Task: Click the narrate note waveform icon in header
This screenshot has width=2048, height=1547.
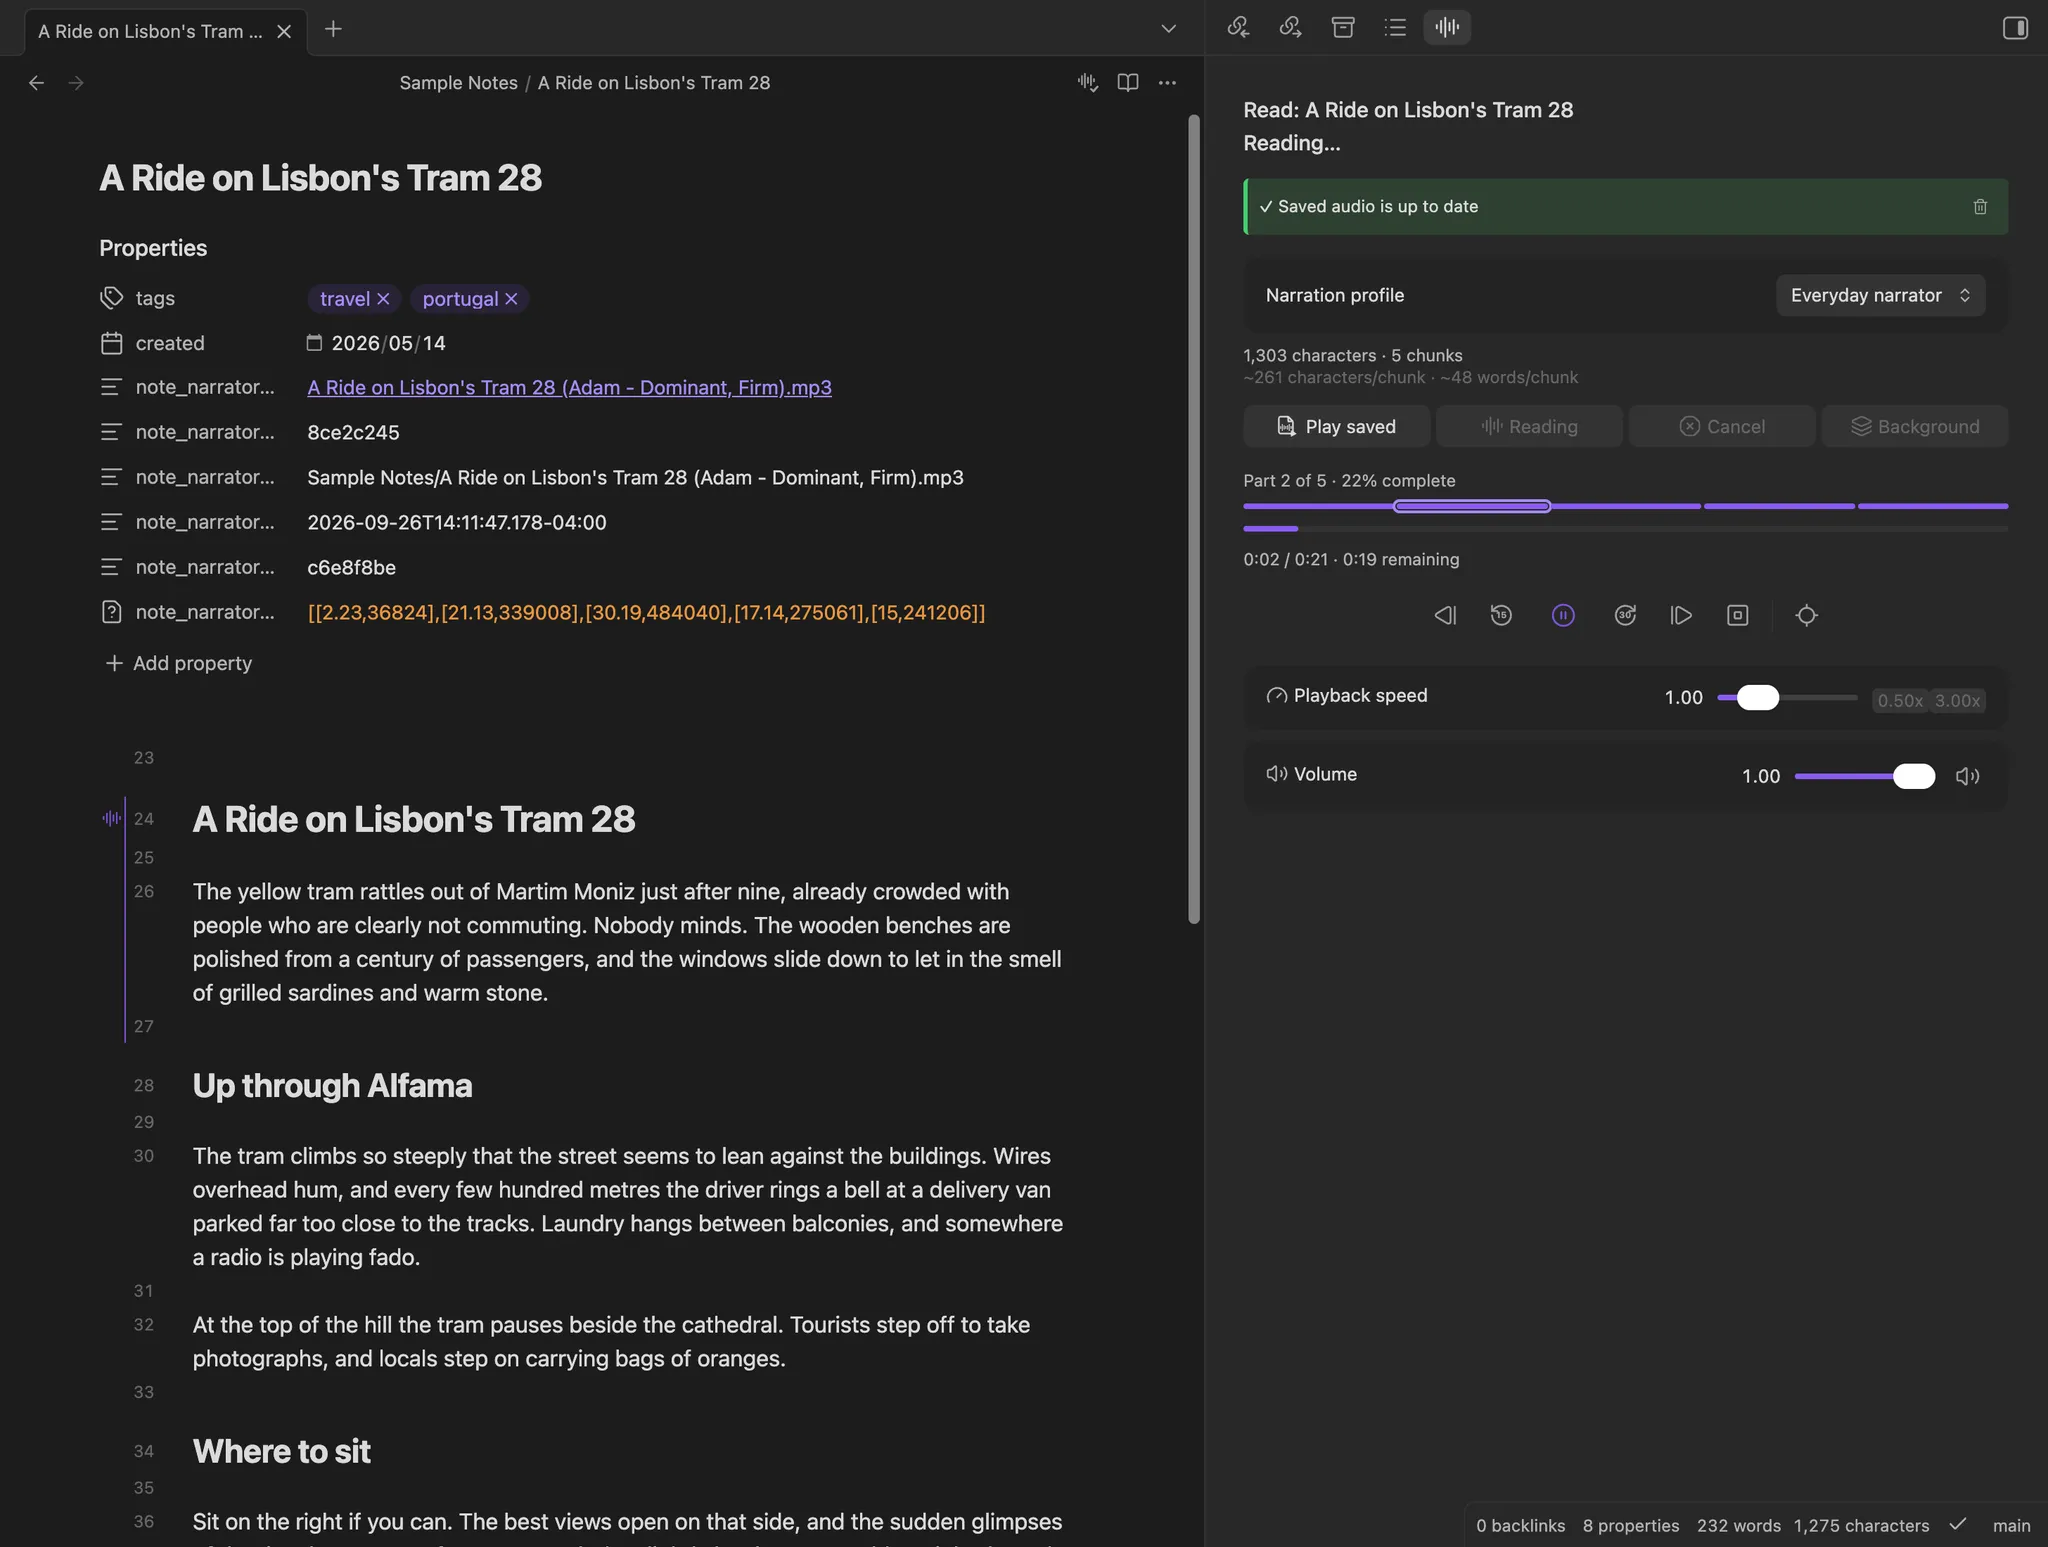Action: (1088, 83)
